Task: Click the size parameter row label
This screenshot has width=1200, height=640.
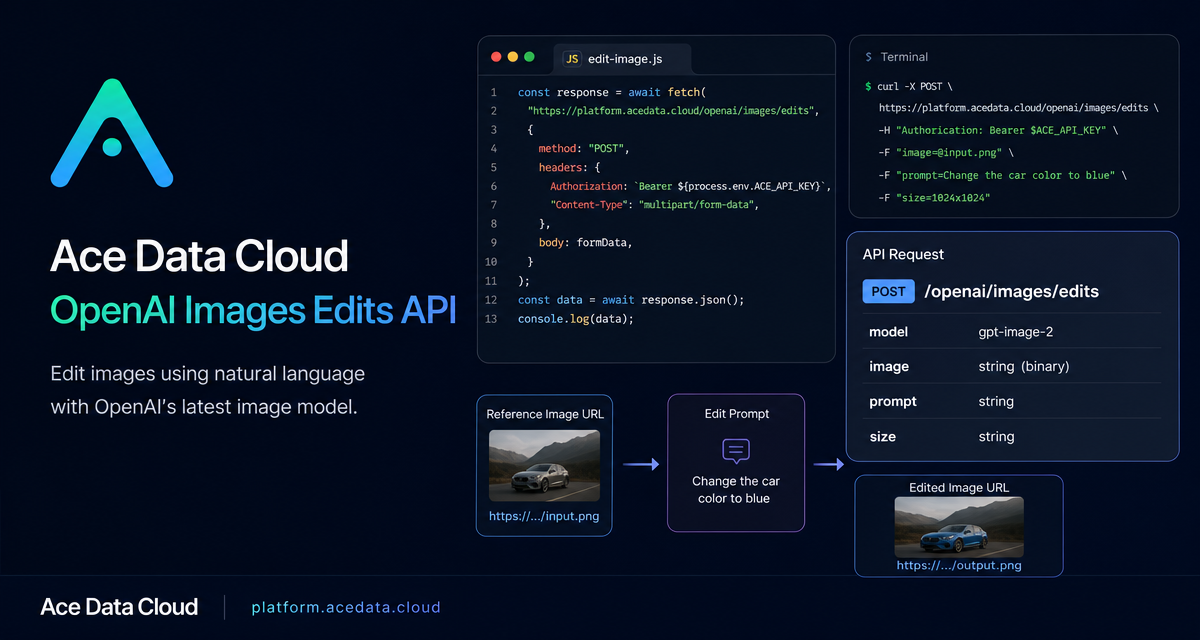Action: point(882,437)
